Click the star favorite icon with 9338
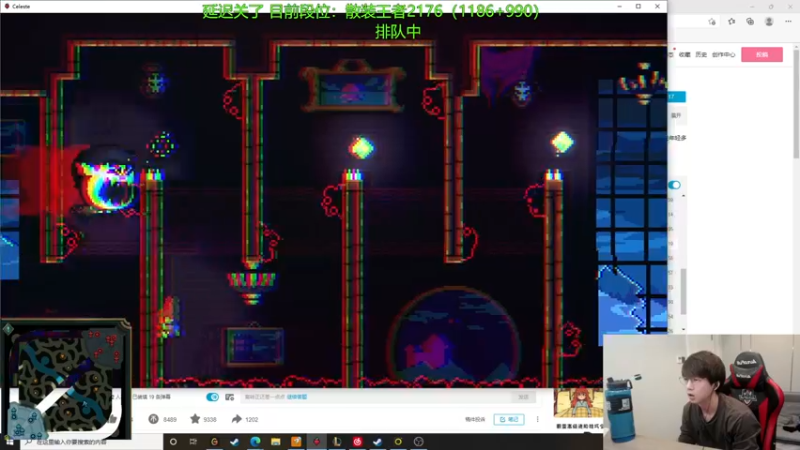This screenshot has height=450, width=800. click(195, 419)
